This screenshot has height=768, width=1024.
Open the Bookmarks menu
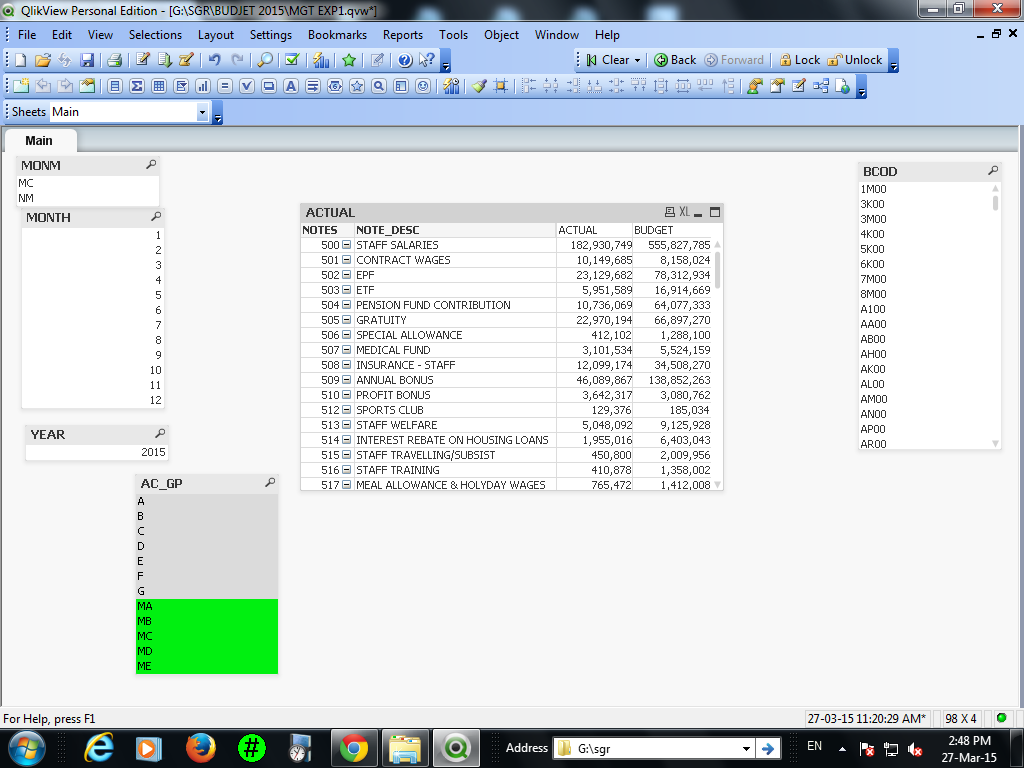pos(337,35)
